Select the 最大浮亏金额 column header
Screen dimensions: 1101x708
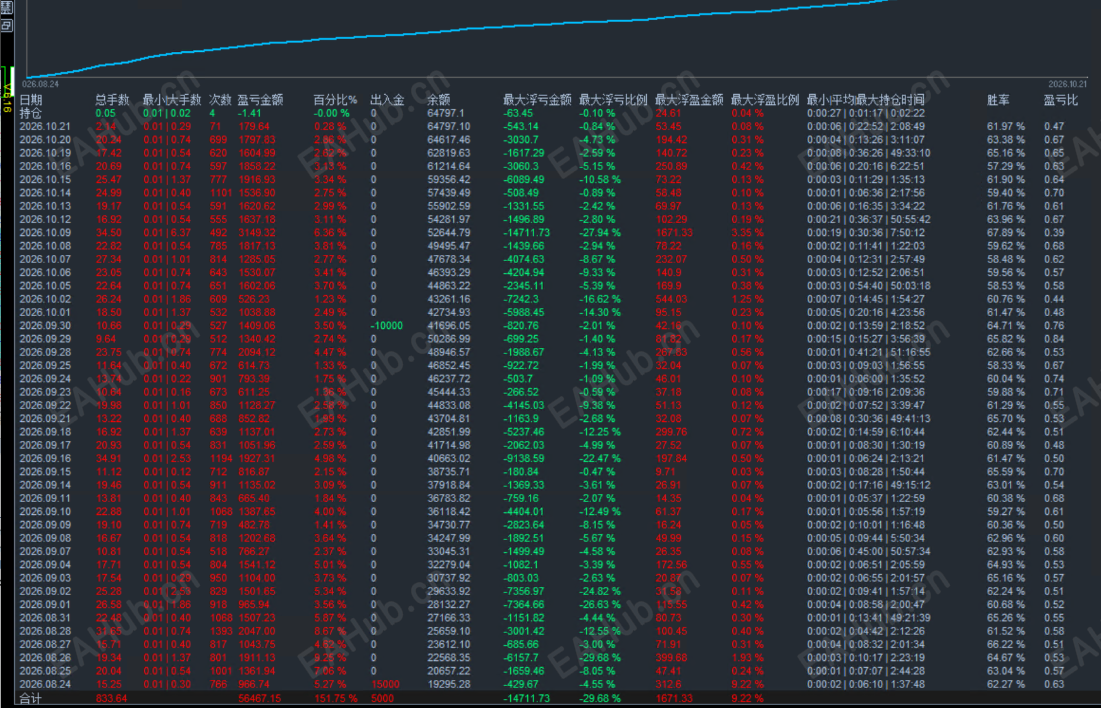coord(537,100)
